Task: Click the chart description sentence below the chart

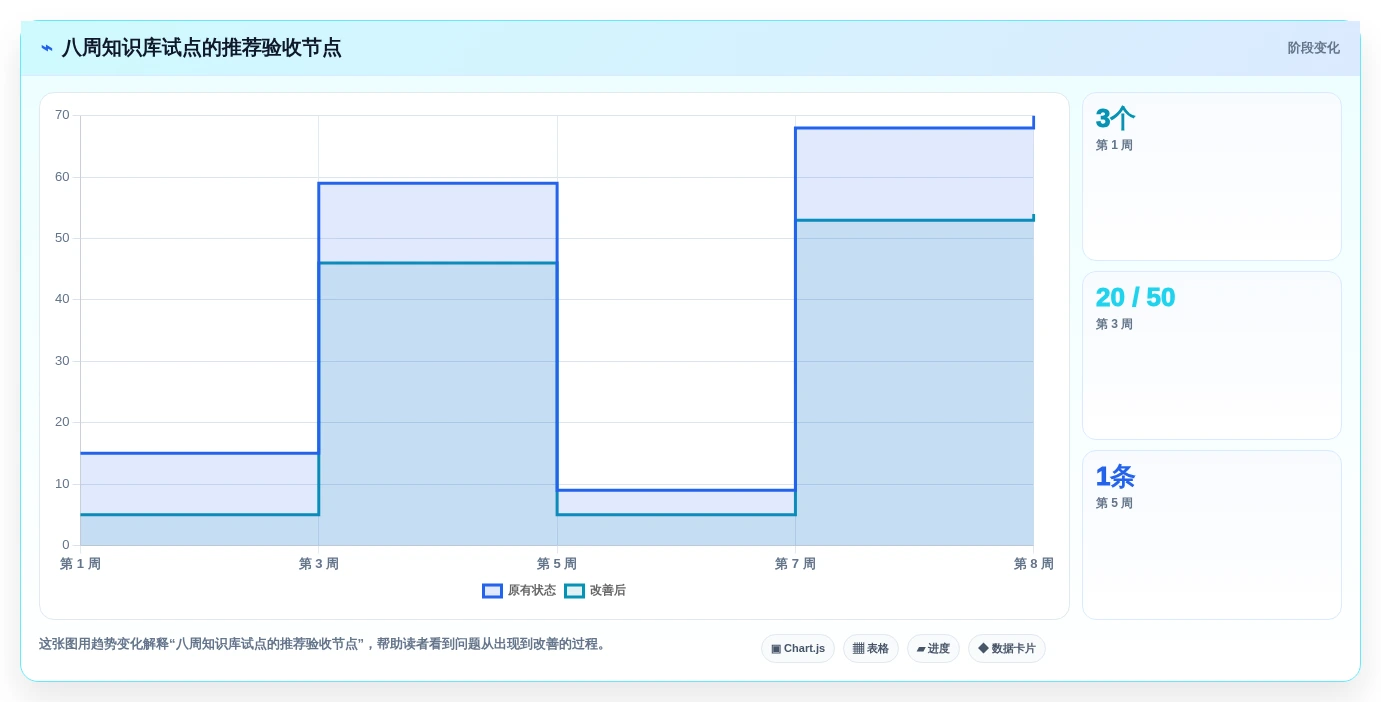Action: pos(325,644)
